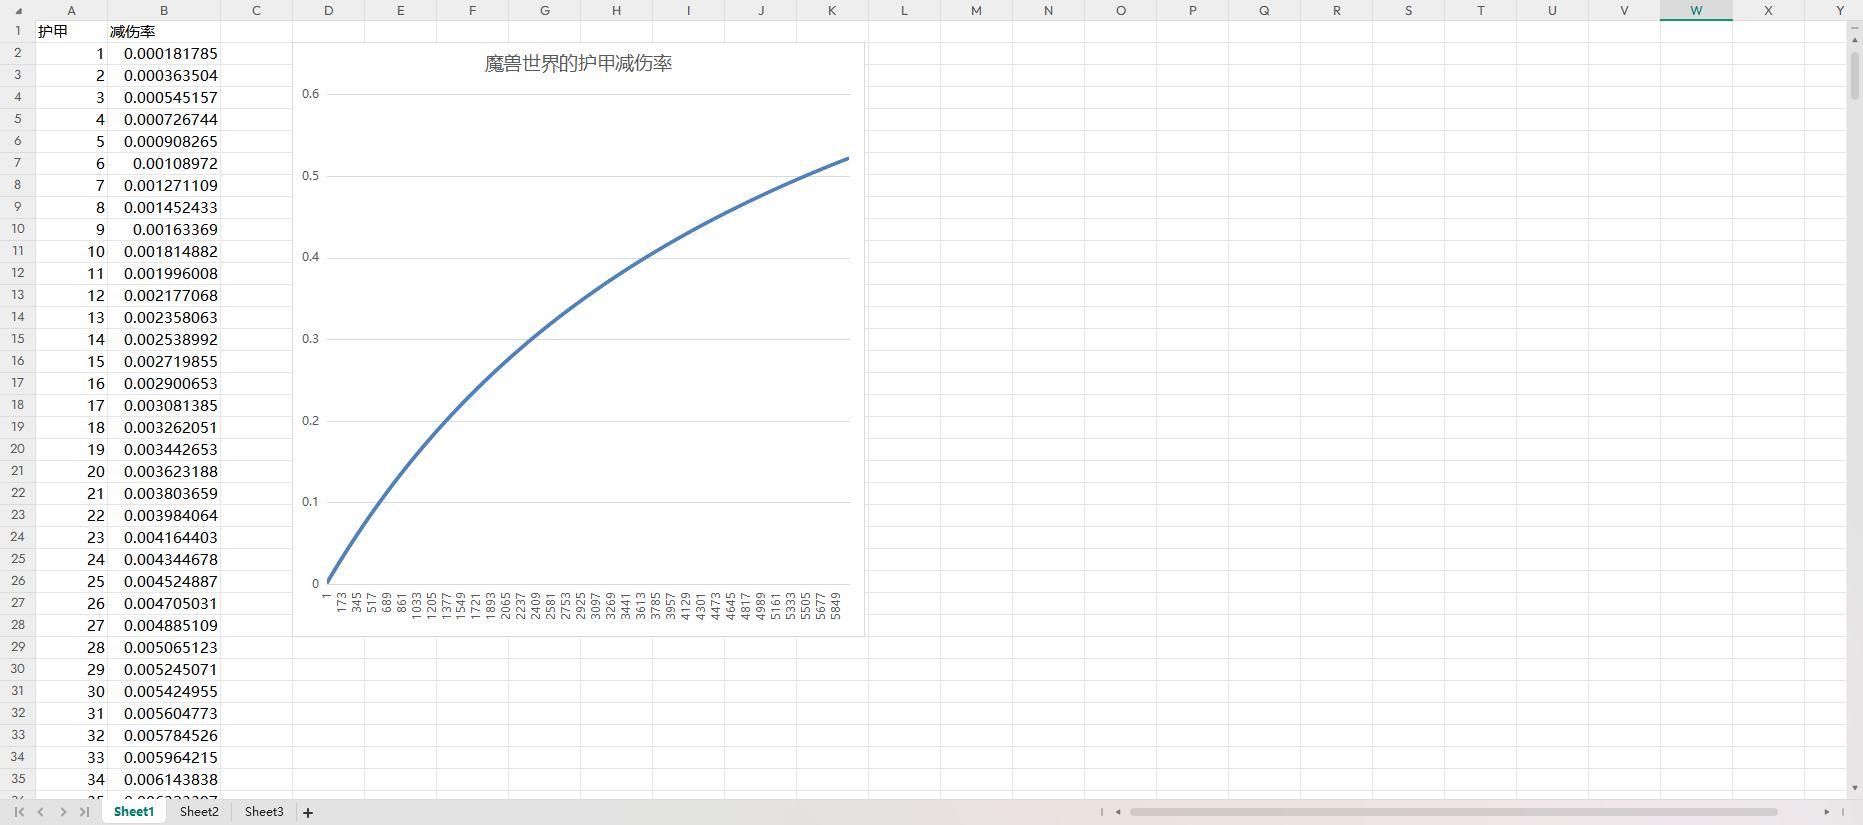Go to the next sheet arrow

click(x=63, y=812)
